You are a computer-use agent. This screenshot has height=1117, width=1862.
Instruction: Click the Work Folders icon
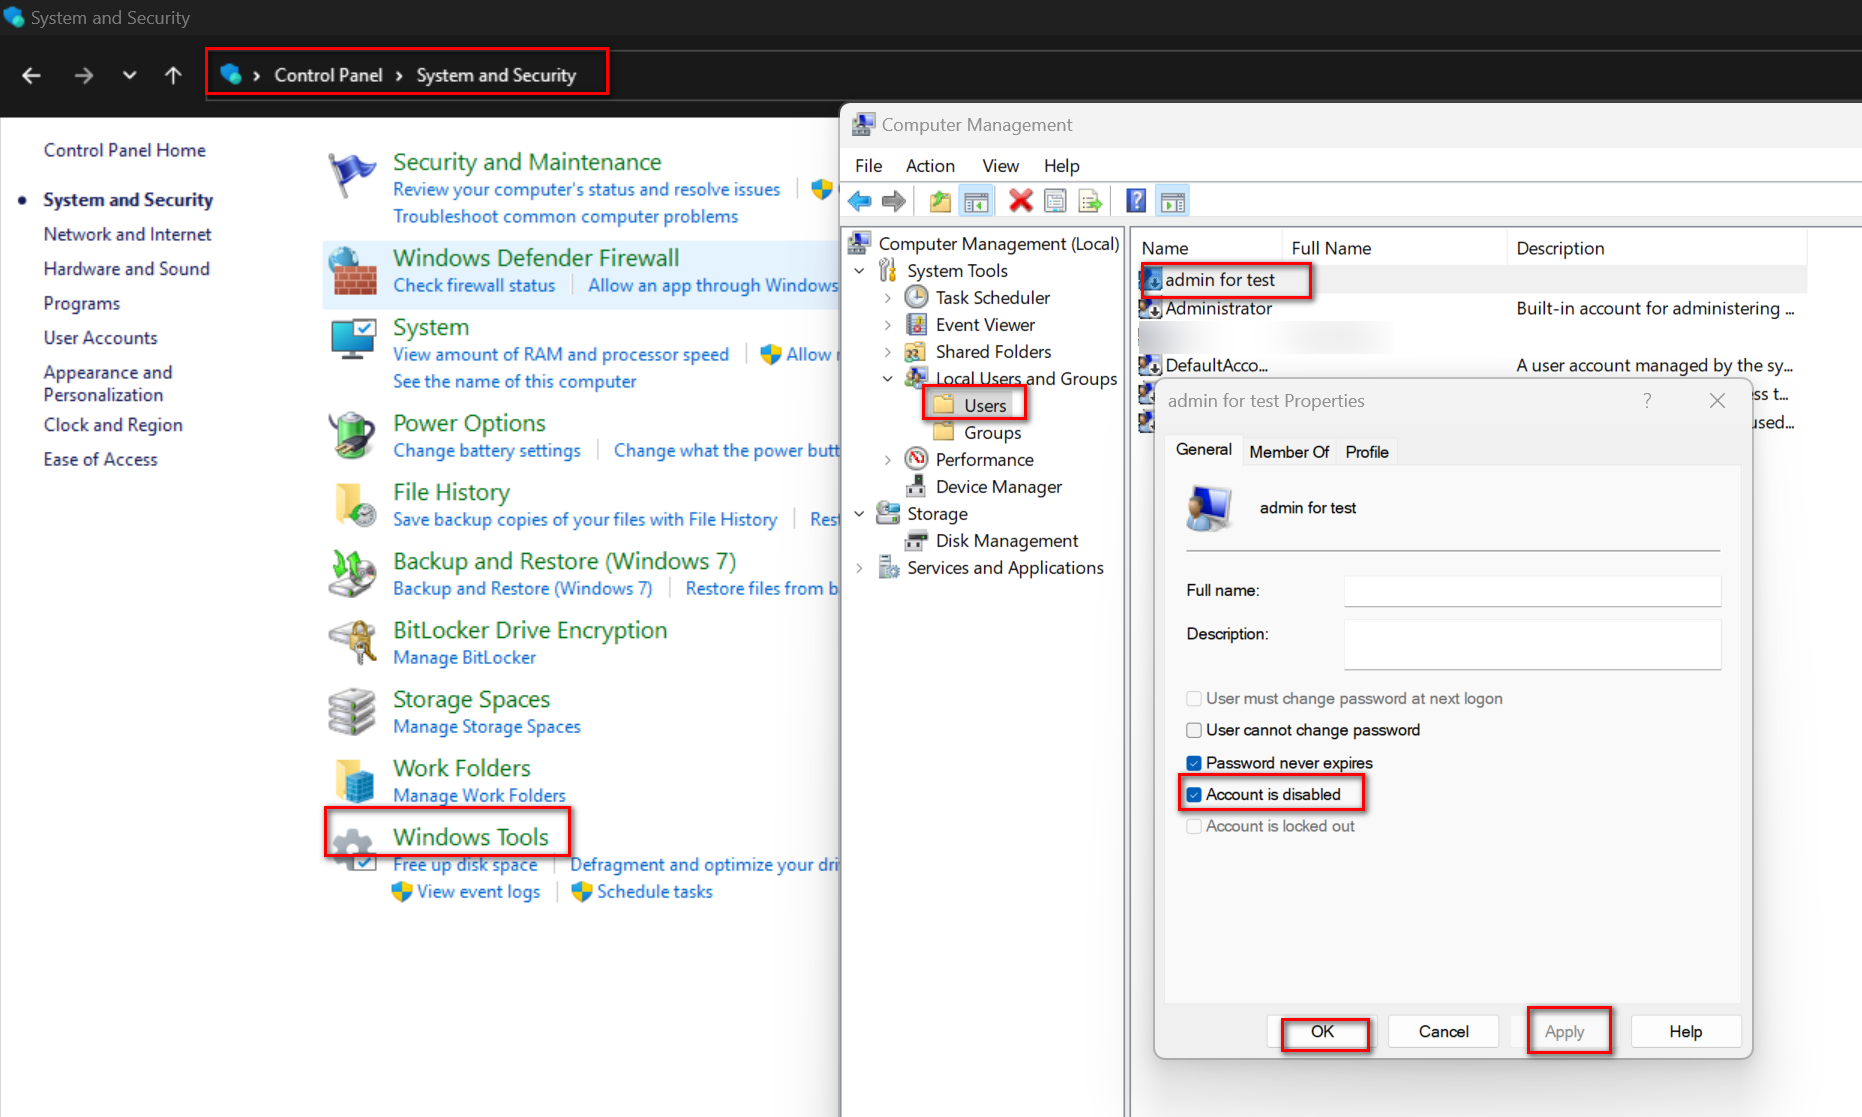click(x=355, y=781)
